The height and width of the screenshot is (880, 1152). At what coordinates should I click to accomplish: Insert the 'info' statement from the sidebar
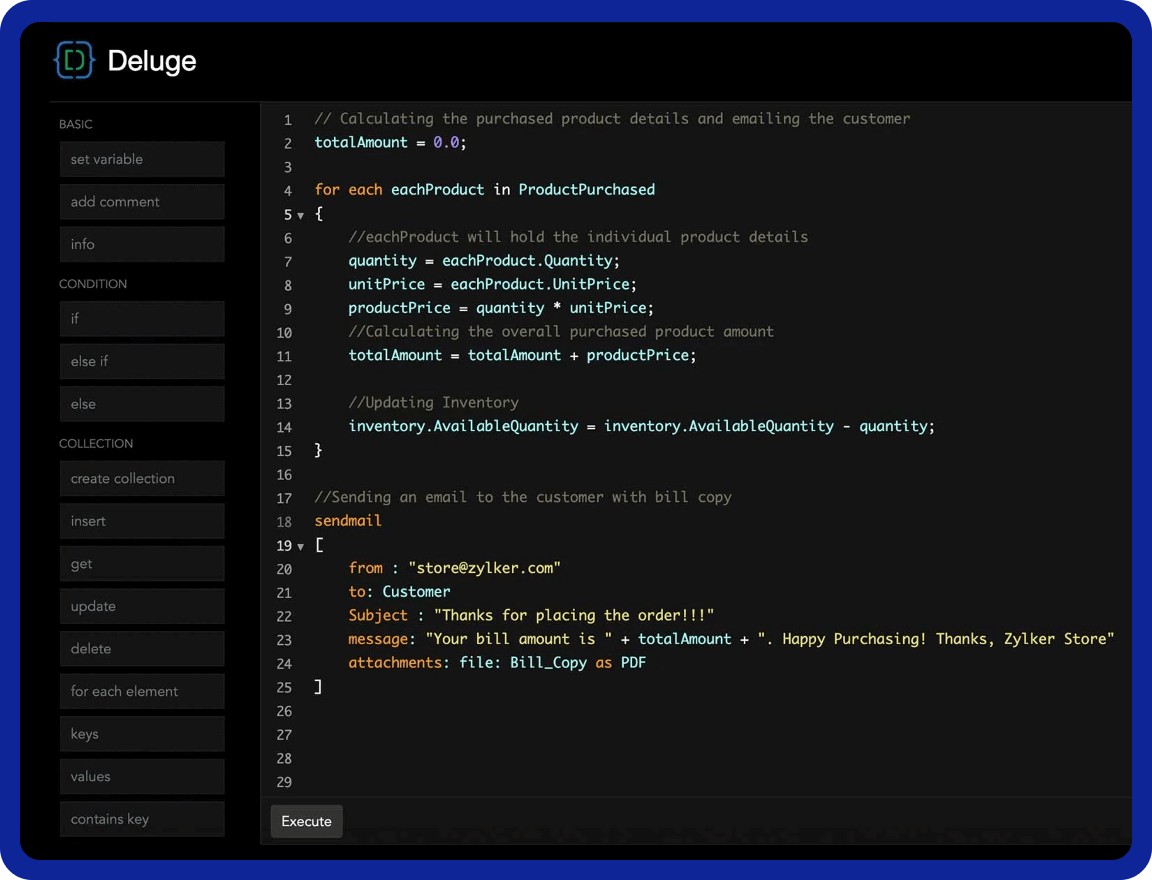click(x=142, y=244)
